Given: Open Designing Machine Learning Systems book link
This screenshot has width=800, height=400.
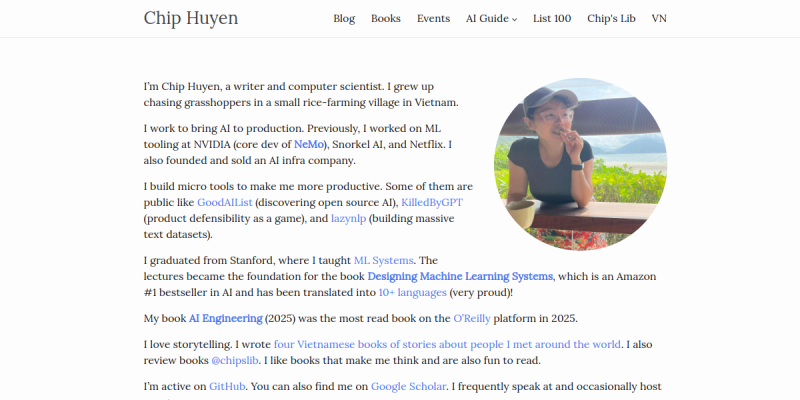Looking at the screenshot, I should pyautogui.click(x=460, y=277).
